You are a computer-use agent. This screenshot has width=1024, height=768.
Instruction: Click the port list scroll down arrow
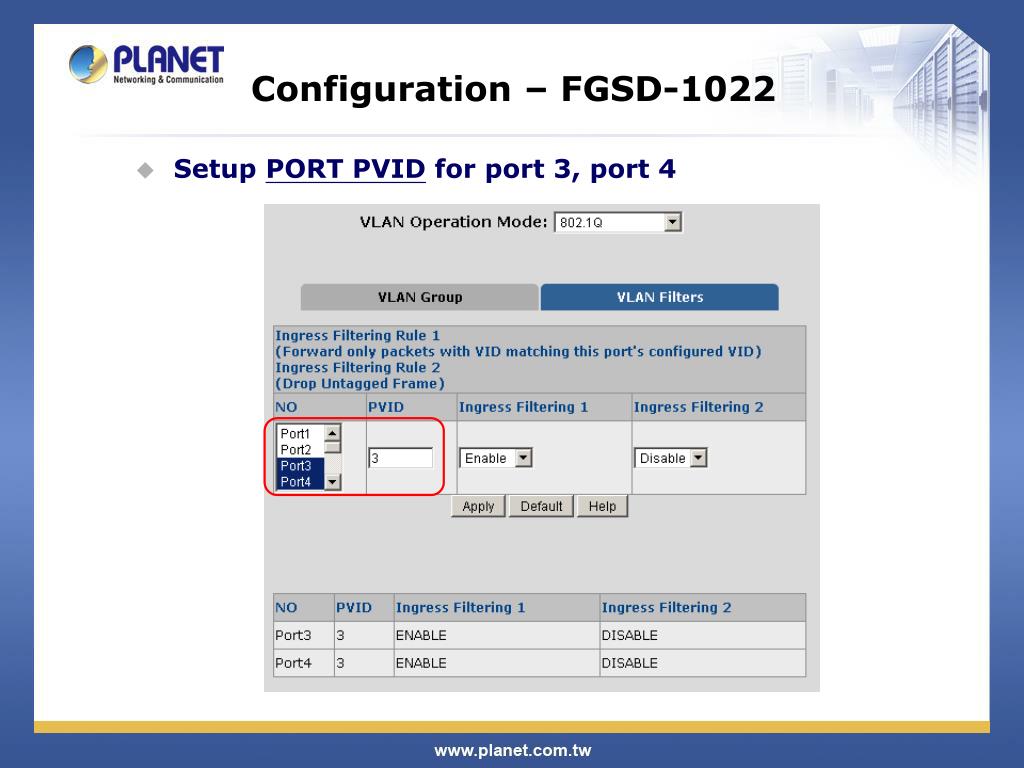click(x=332, y=482)
